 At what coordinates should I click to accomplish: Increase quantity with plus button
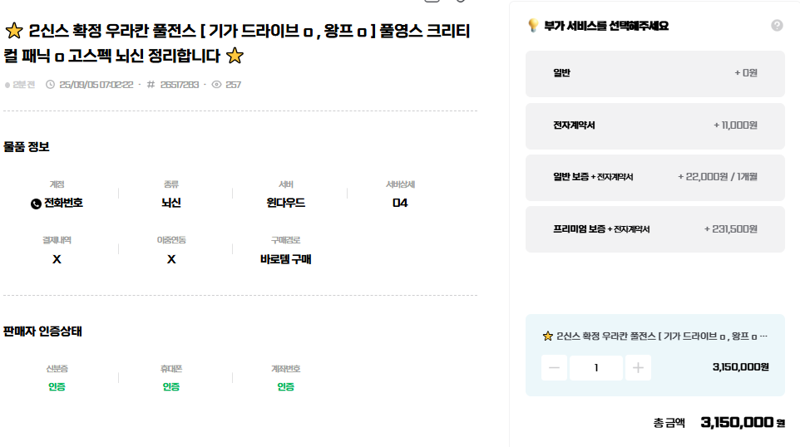[x=638, y=368]
